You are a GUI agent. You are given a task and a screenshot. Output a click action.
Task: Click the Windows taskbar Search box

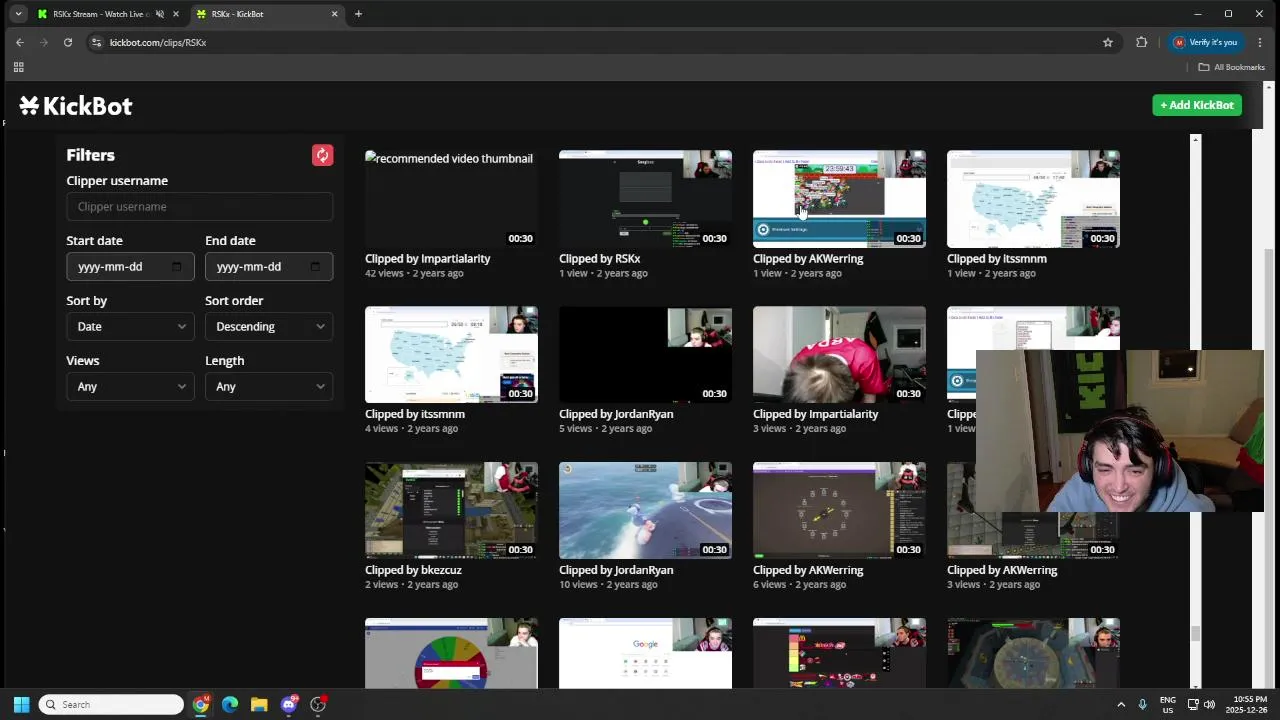click(x=111, y=704)
